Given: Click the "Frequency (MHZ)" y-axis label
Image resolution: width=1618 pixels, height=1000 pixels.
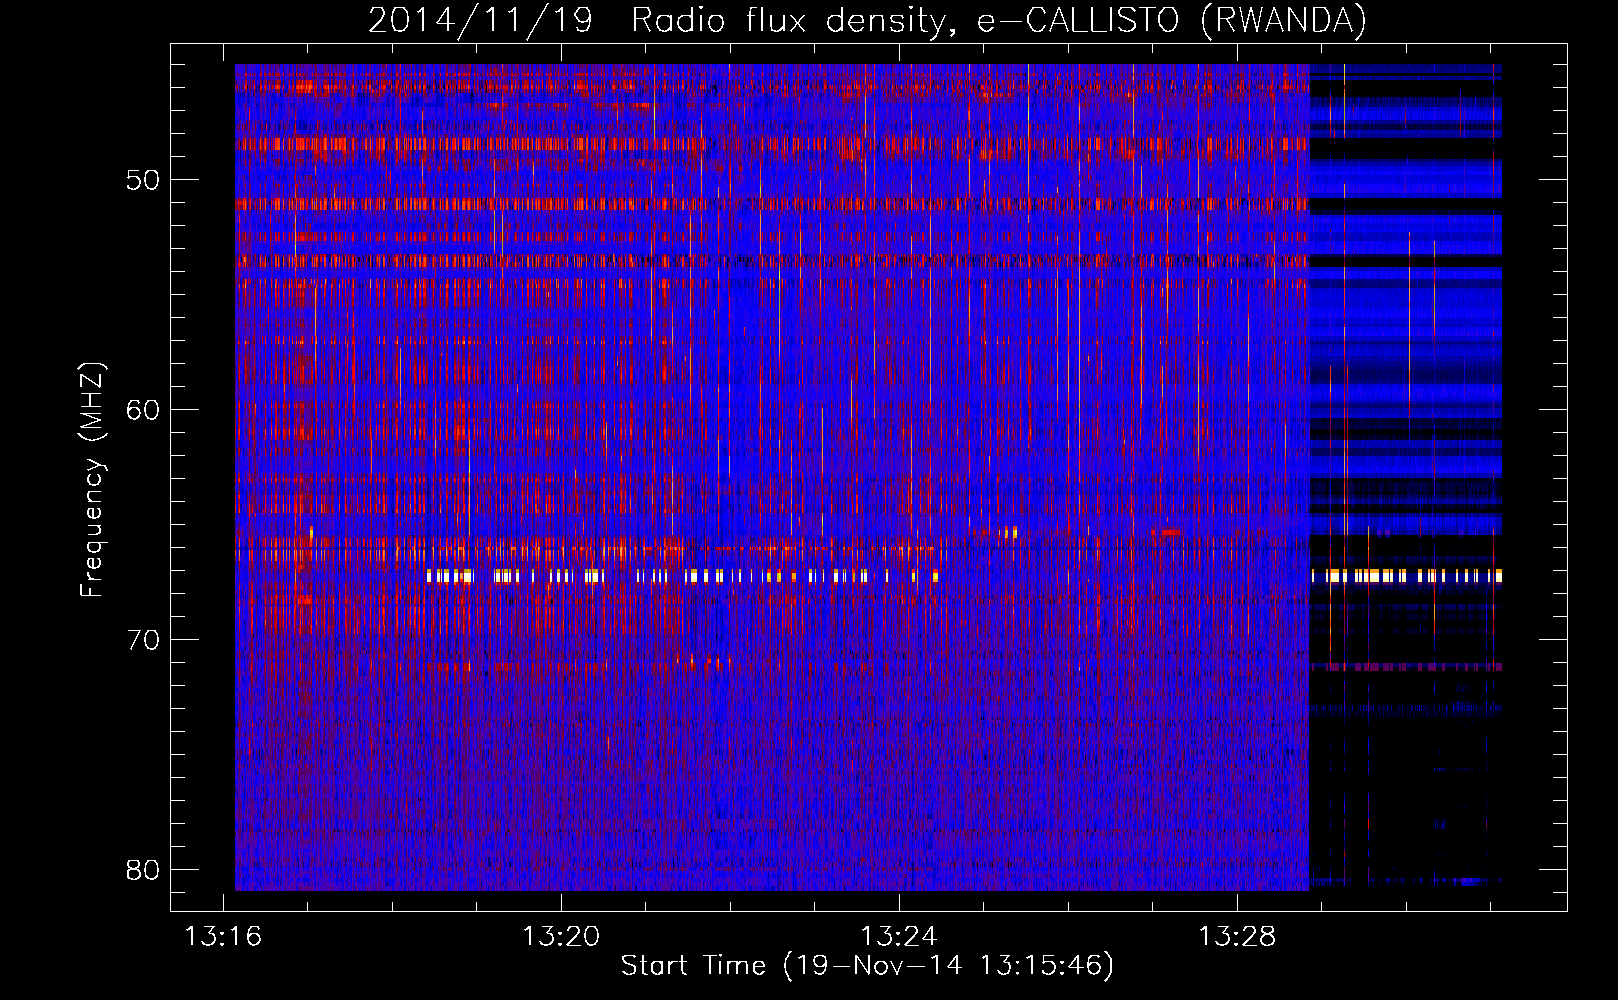Looking at the screenshot, I should (x=92, y=480).
